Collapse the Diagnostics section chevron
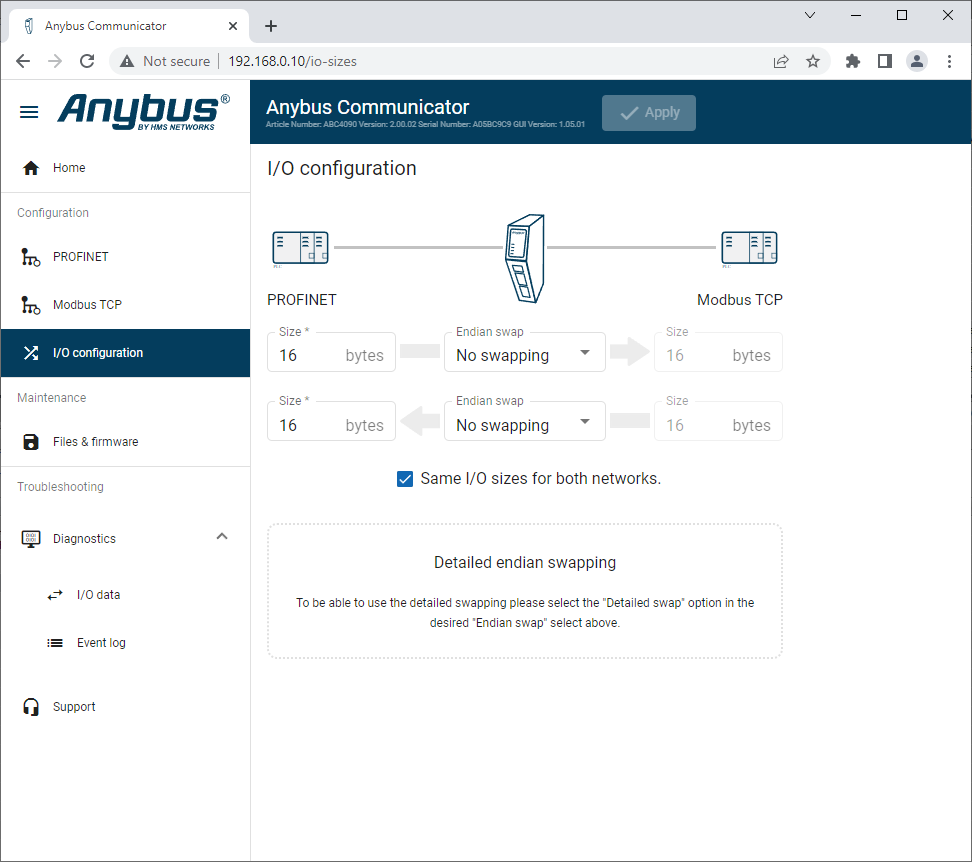 click(x=222, y=537)
